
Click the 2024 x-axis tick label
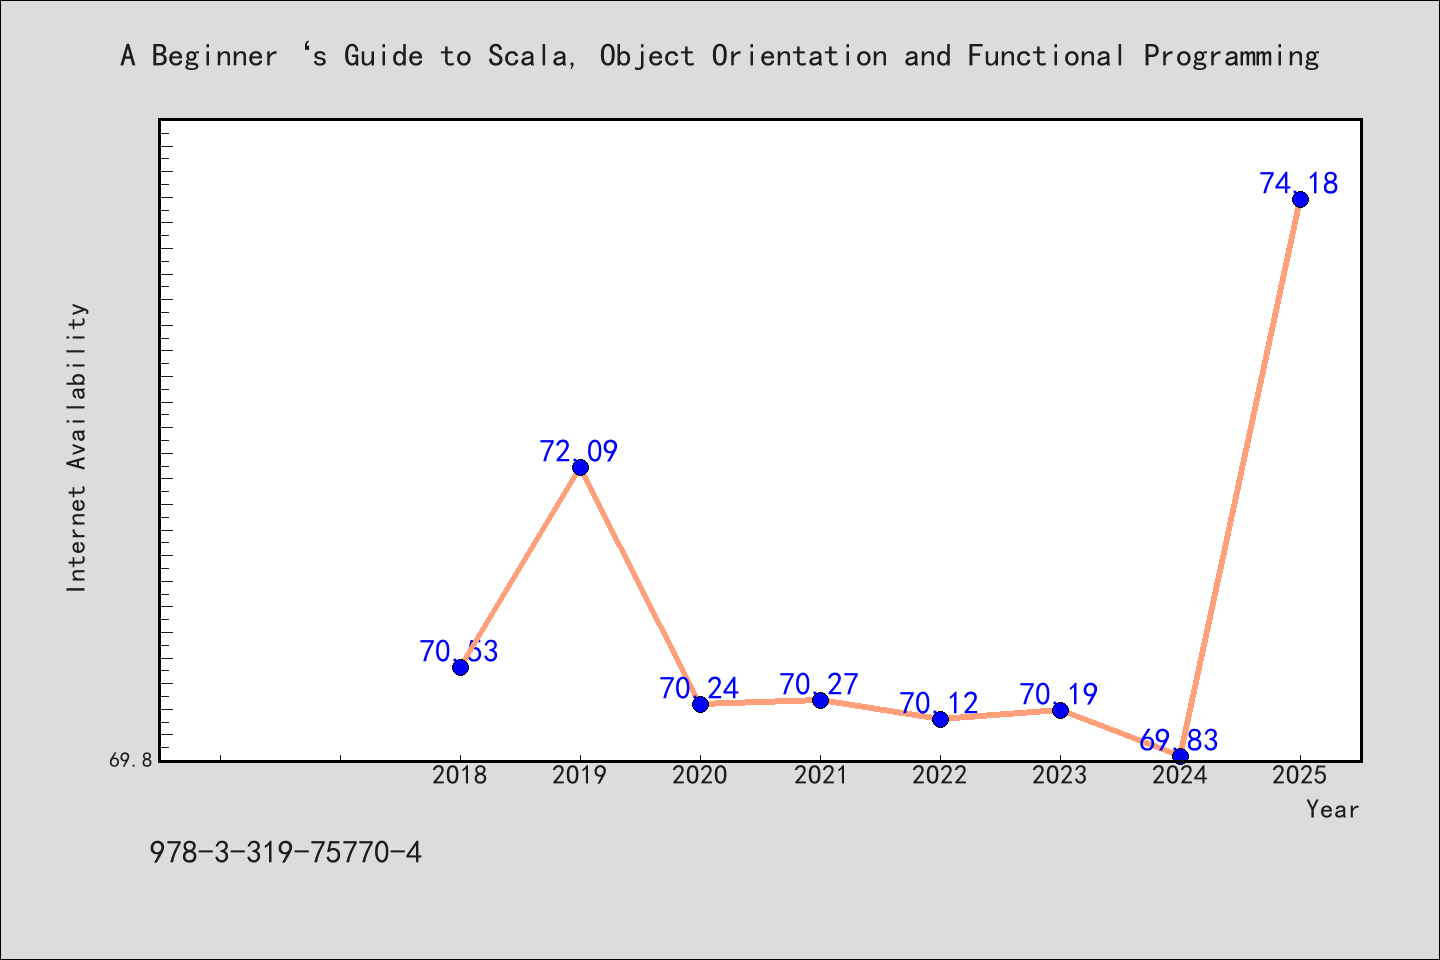point(1180,776)
